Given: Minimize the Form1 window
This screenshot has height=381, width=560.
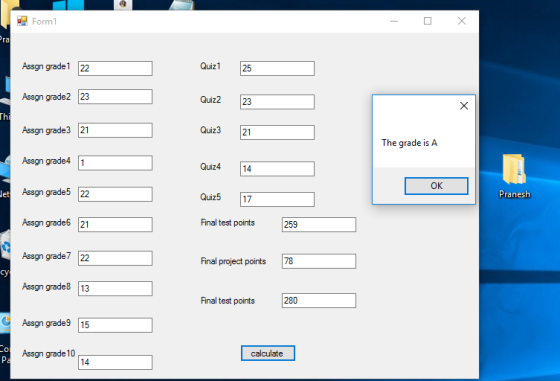Looking at the screenshot, I should click(394, 21).
